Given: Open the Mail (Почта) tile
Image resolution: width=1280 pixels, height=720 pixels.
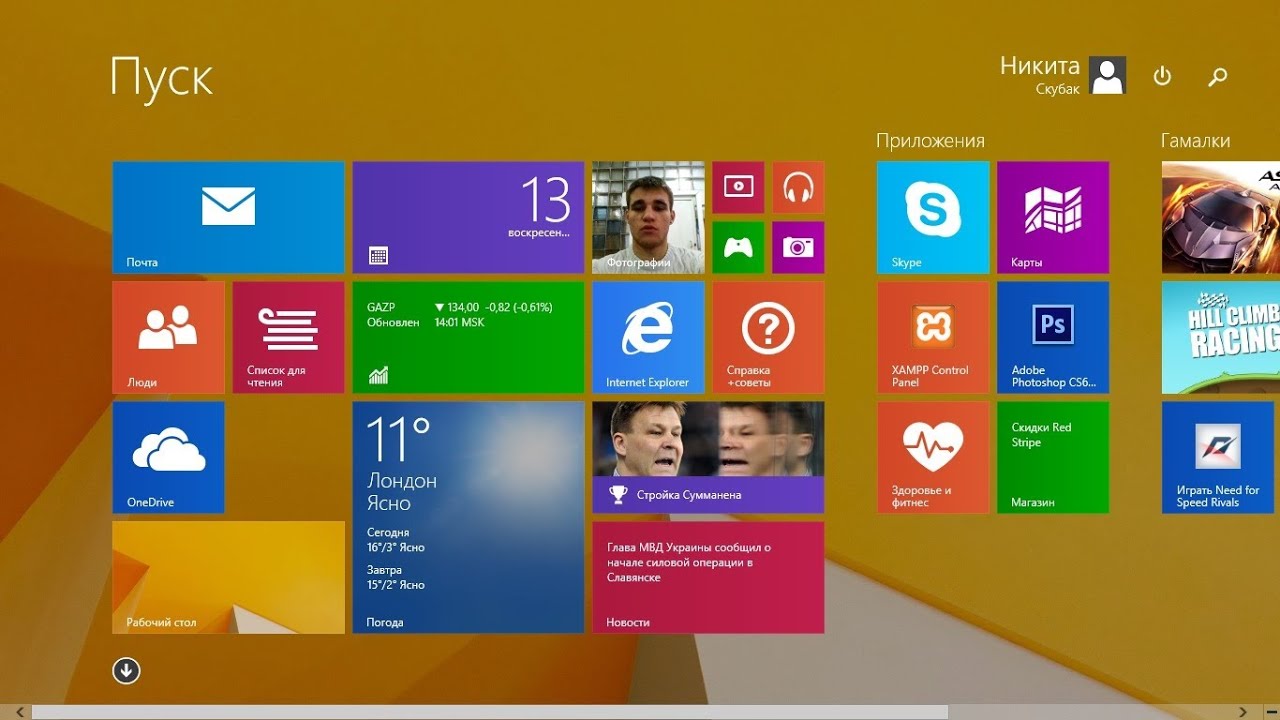Looking at the screenshot, I should tap(228, 217).
